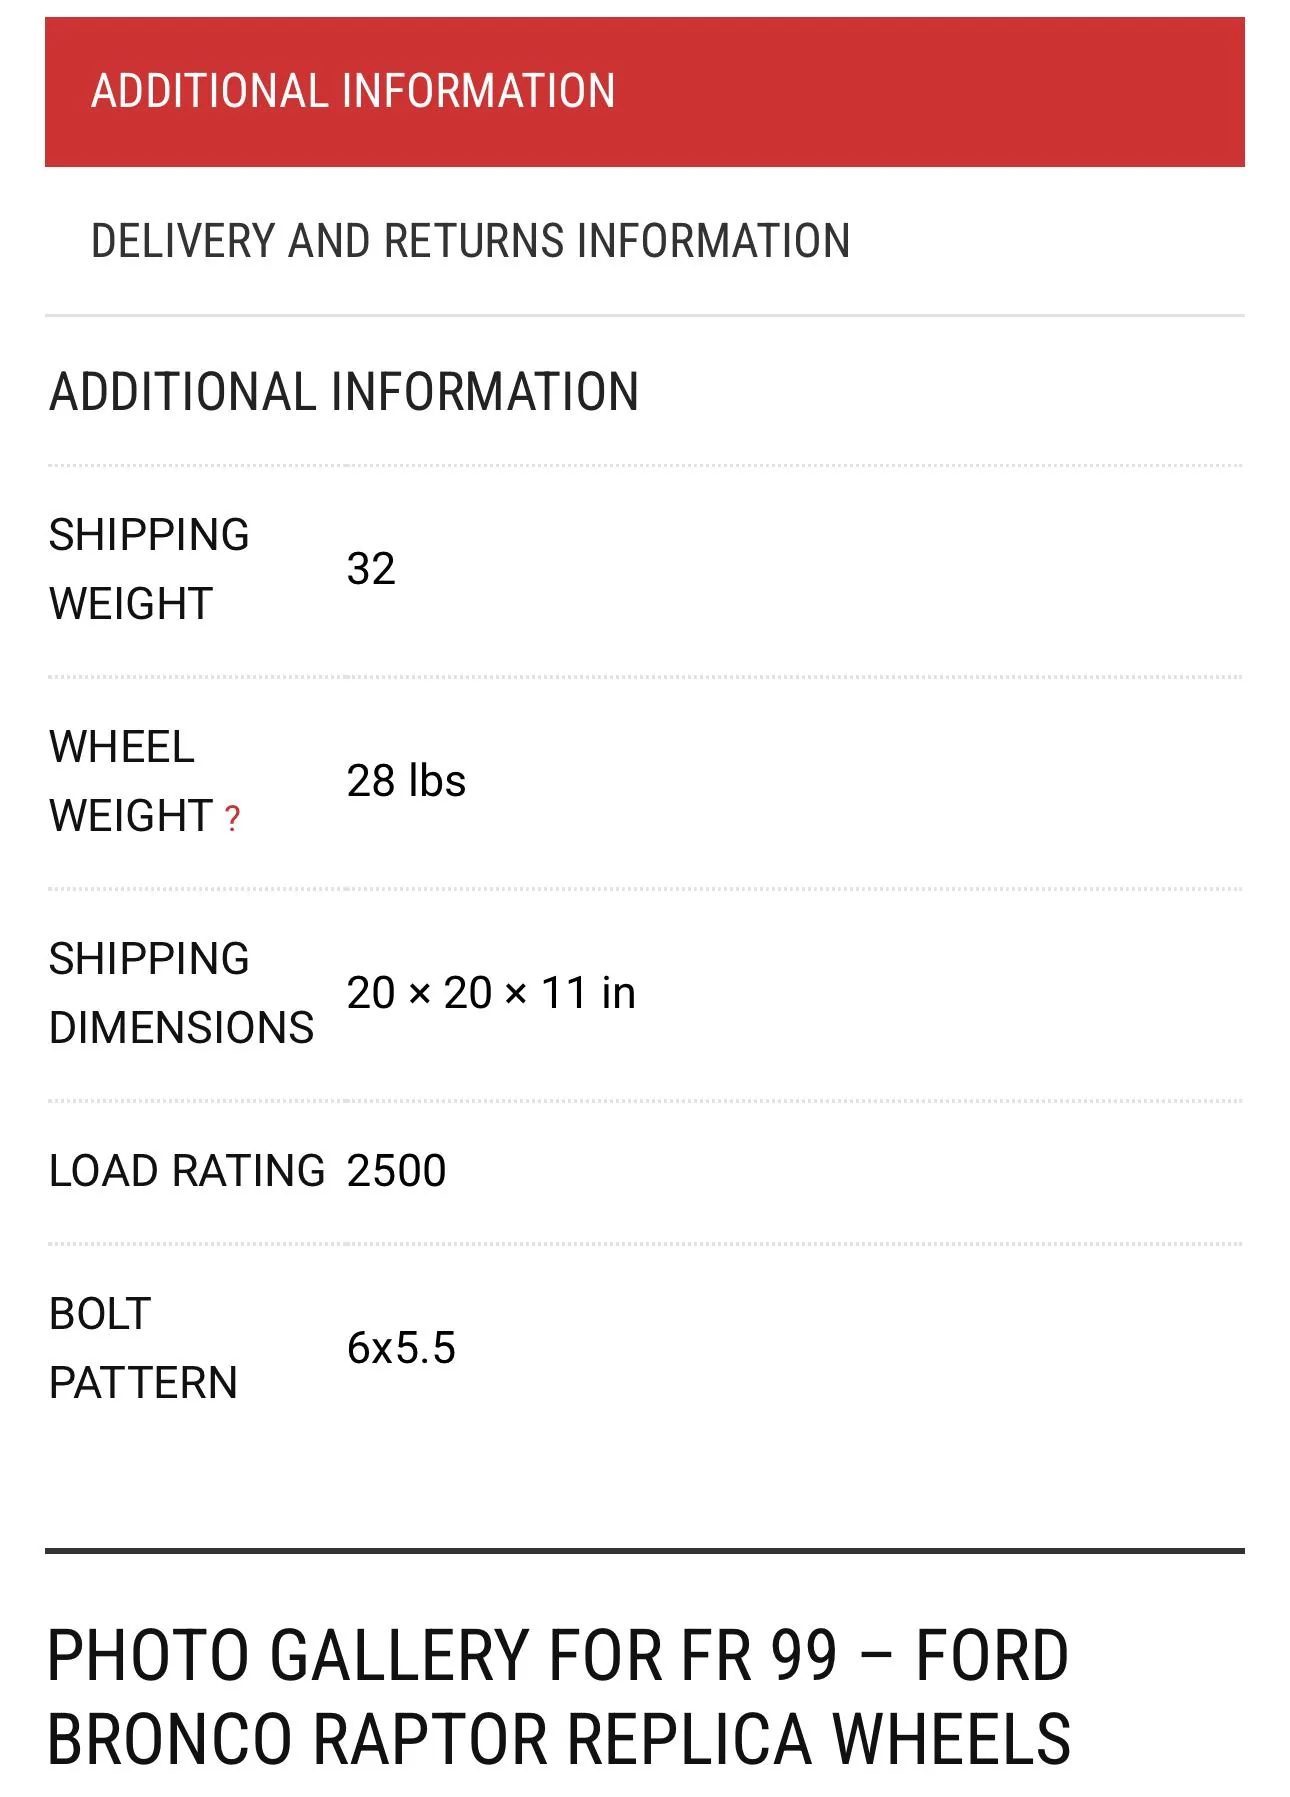Click the Load Rating label
This screenshot has height=1797, width=1290.
pos(187,1170)
